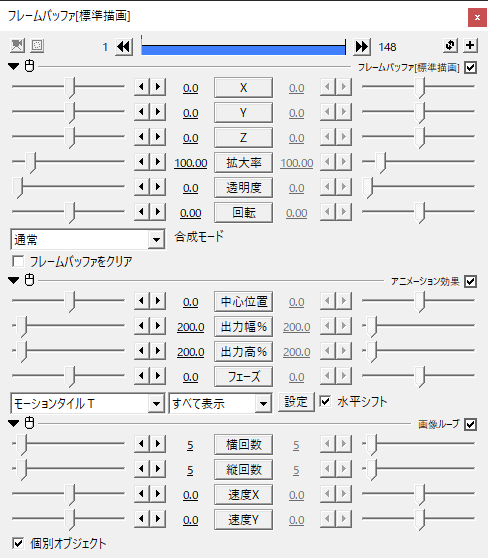Open 合成モード dropdown showing 通常
Screen dimensions: 488x558
(x=88, y=239)
